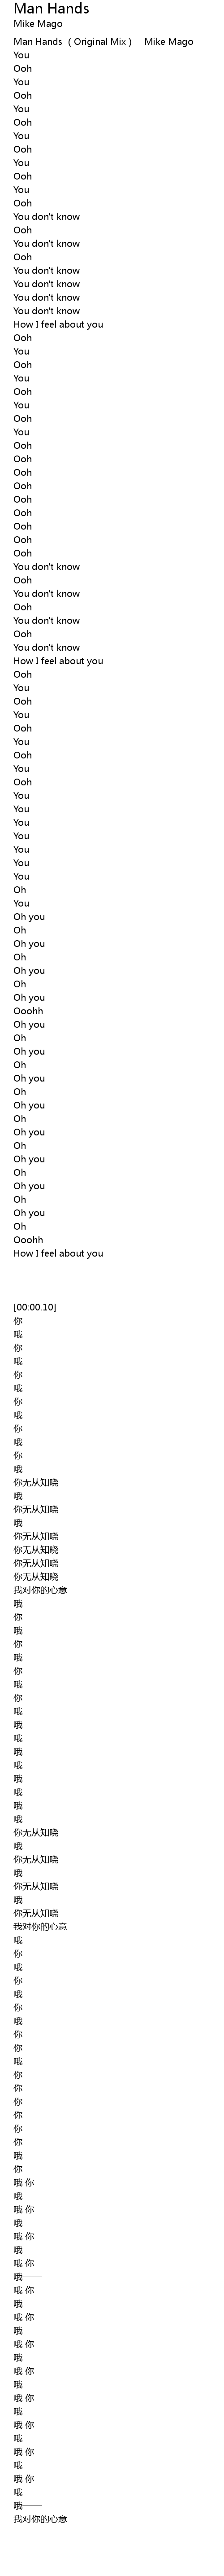Select the Man Hands (Original Mix) line
Viewport: 224px width, 2576px height.
point(103,42)
